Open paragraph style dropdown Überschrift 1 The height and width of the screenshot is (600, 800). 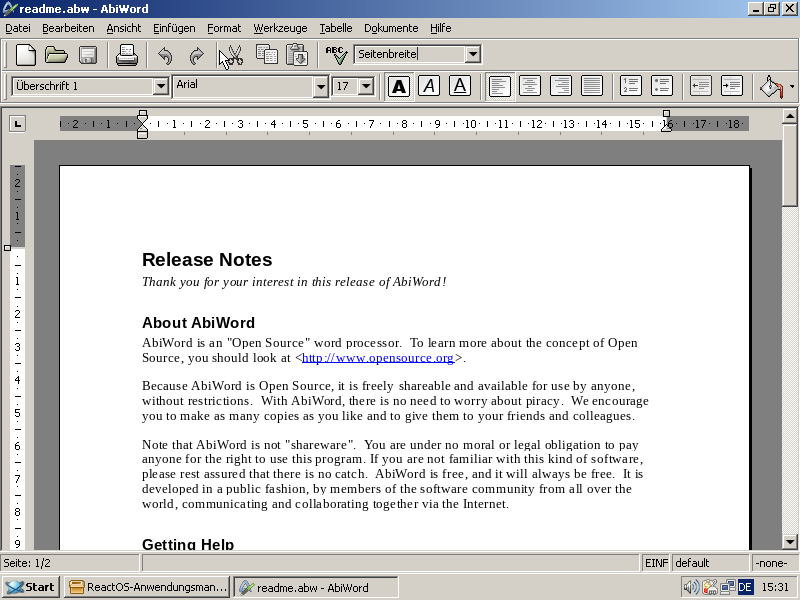161,86
